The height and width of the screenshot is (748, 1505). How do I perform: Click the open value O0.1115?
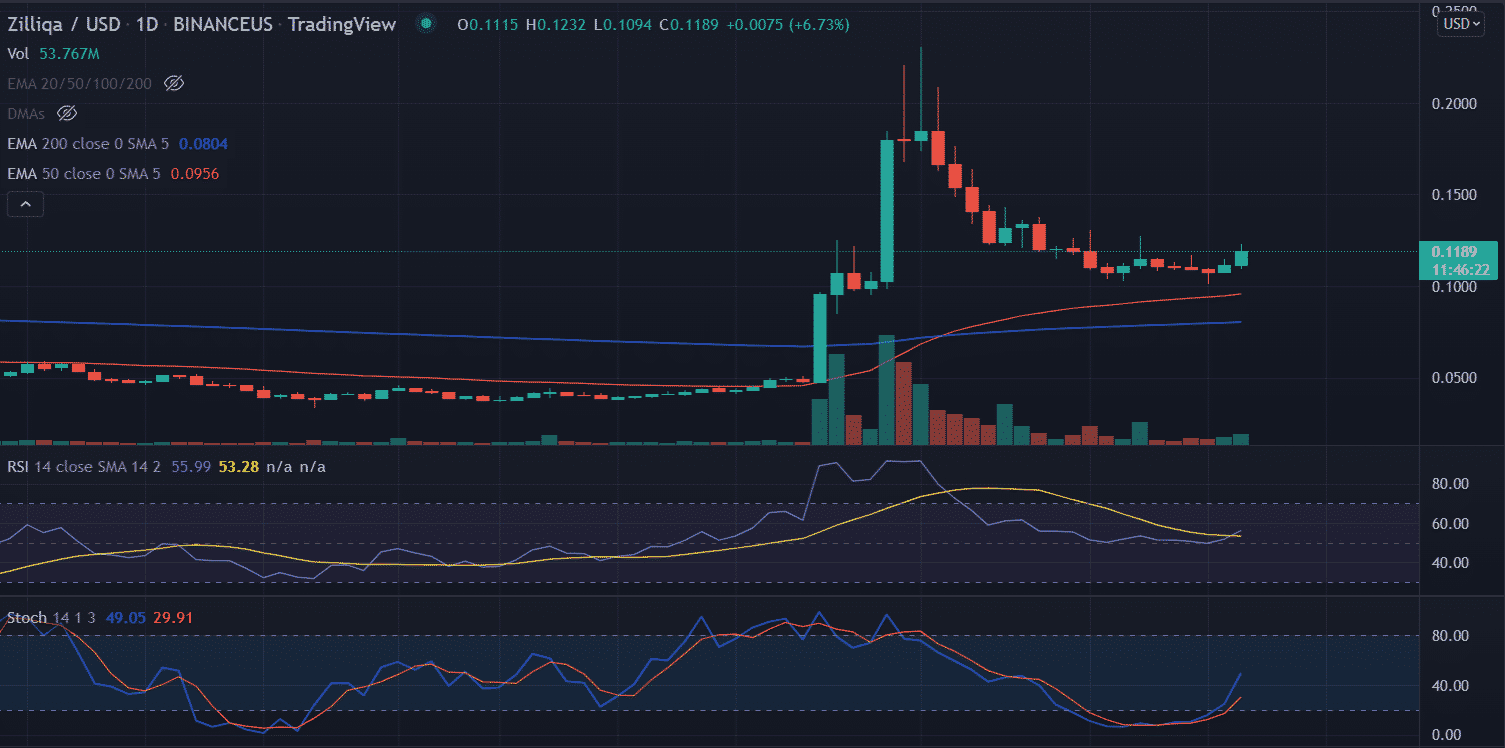[489, 24]
